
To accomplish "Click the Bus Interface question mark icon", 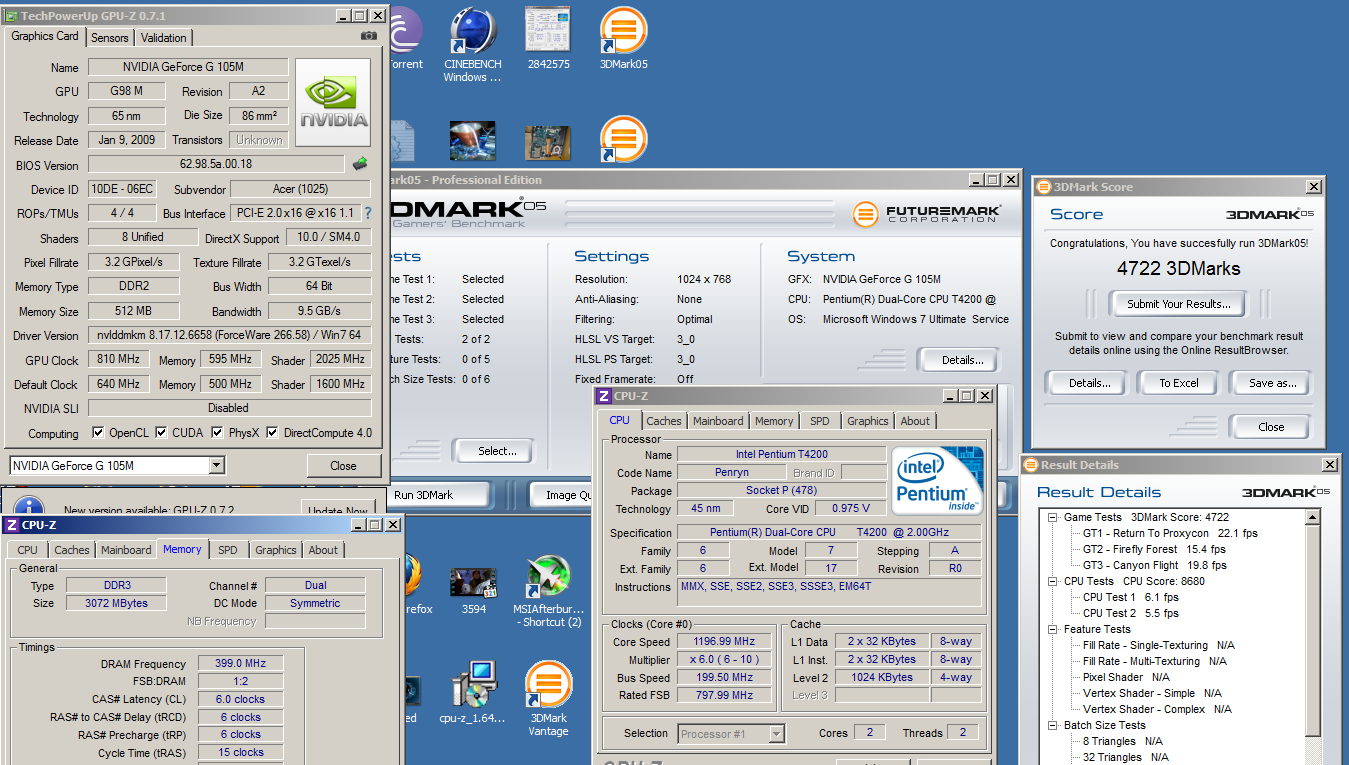I will pos(367,213).
